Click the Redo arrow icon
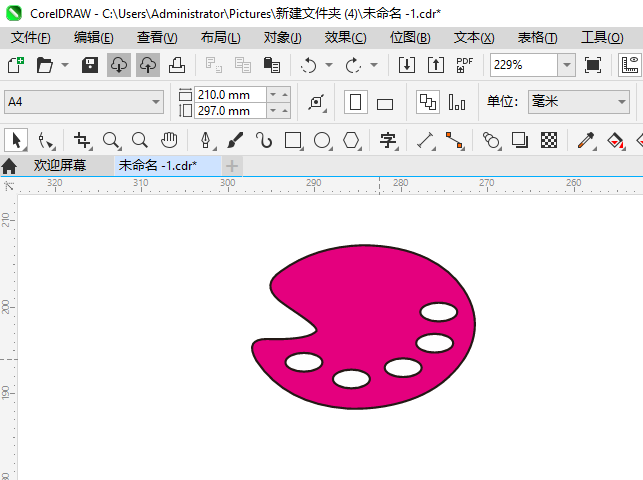Viewport: 643px width, 480px height. tap(353, 65)
